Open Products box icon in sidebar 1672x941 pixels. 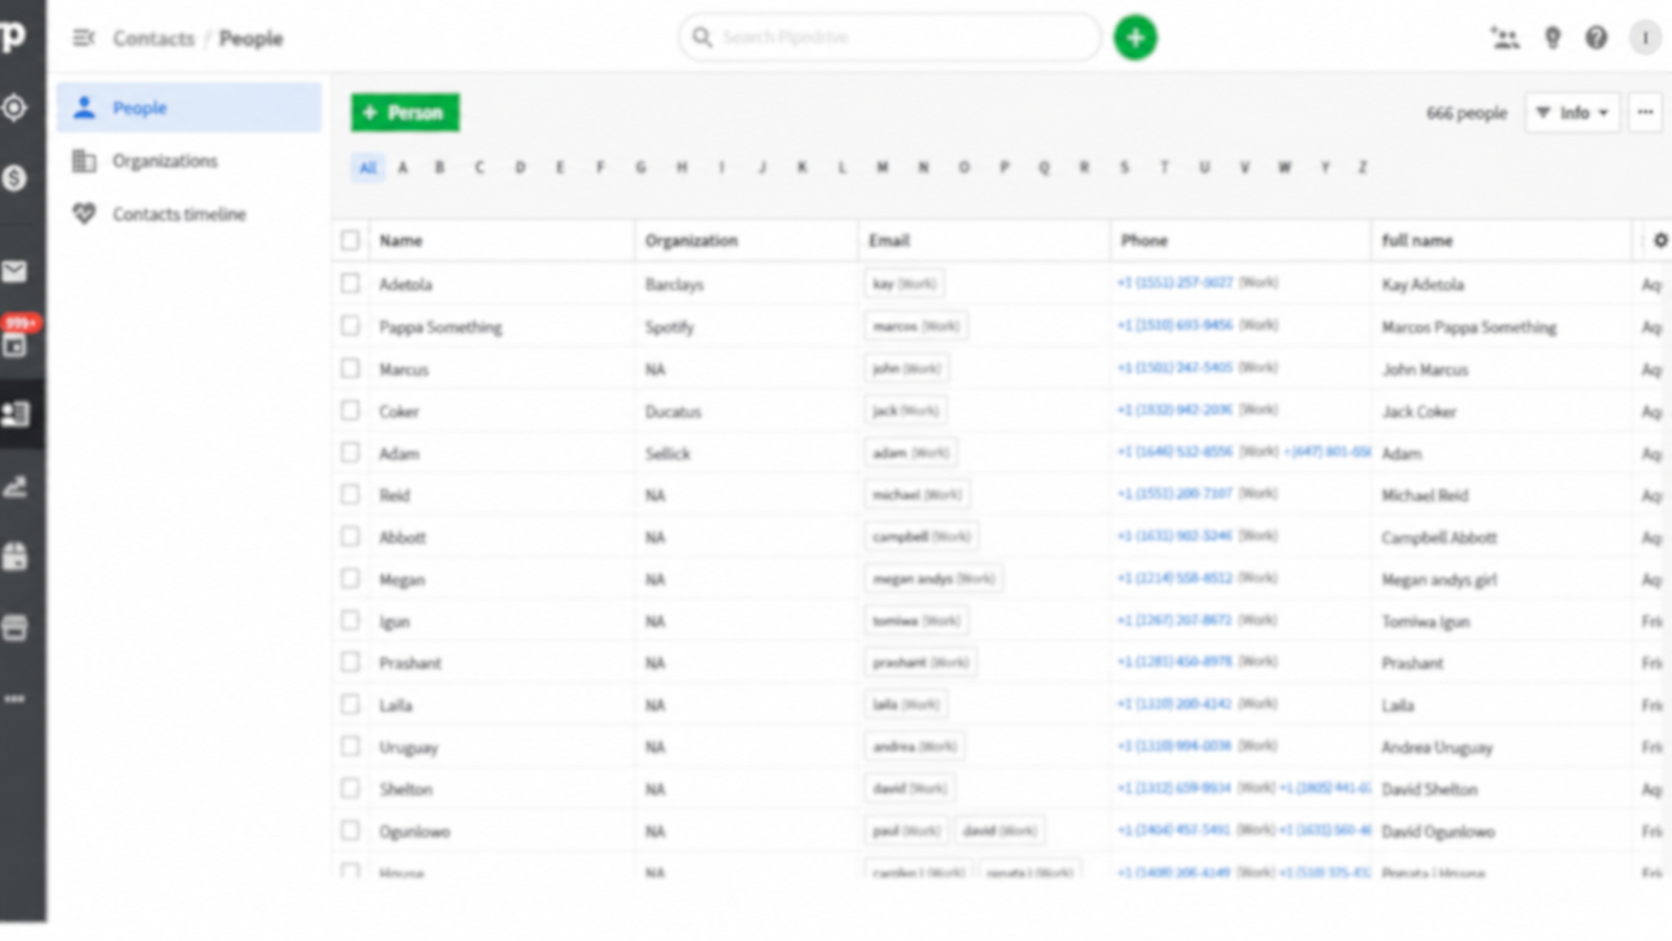coord(15,556)
